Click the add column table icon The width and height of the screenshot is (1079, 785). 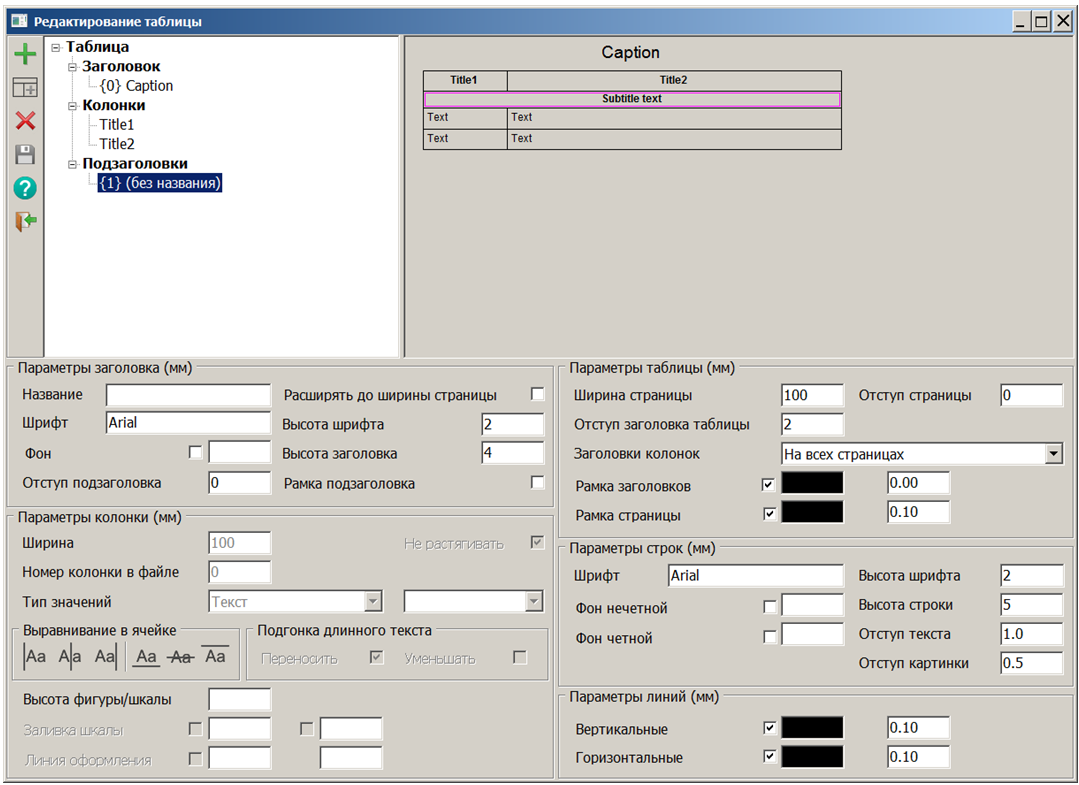pos(25,88)
